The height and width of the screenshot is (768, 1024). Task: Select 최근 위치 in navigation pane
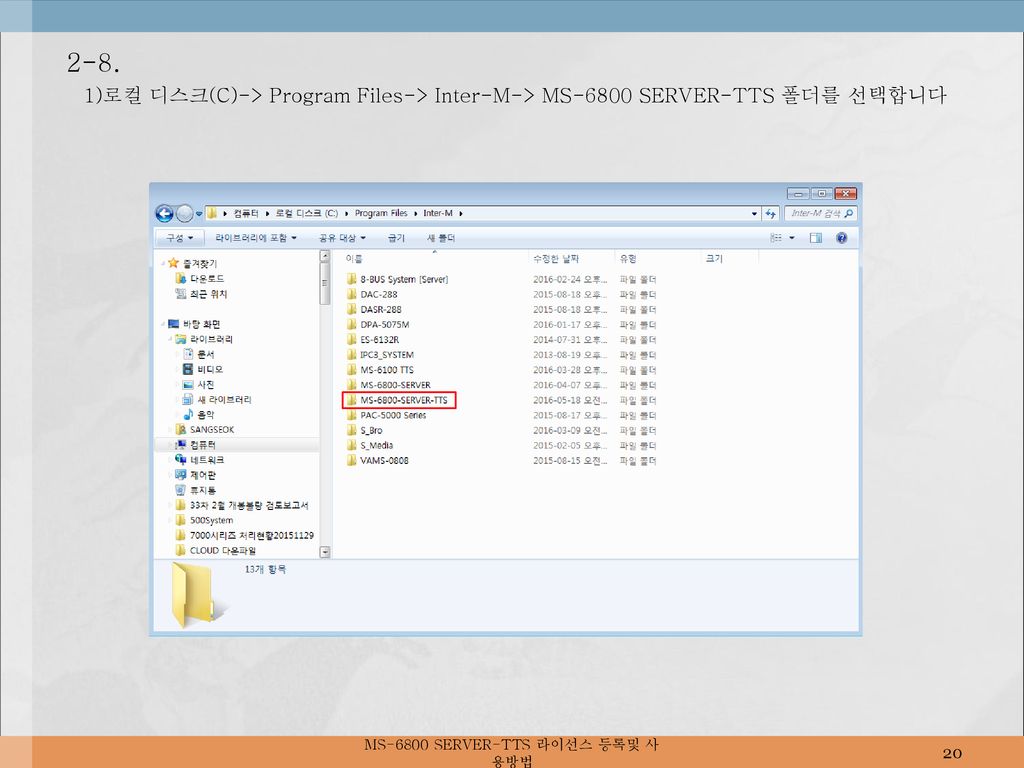point(208,294)
